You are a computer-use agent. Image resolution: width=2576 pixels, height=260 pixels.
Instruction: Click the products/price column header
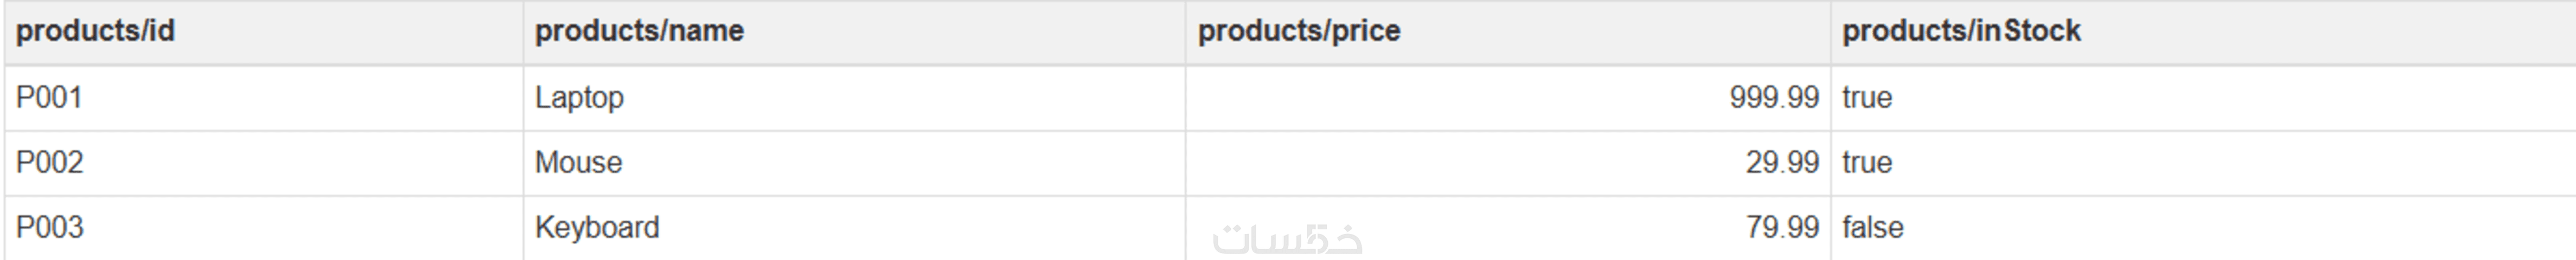pos(1298,31)
